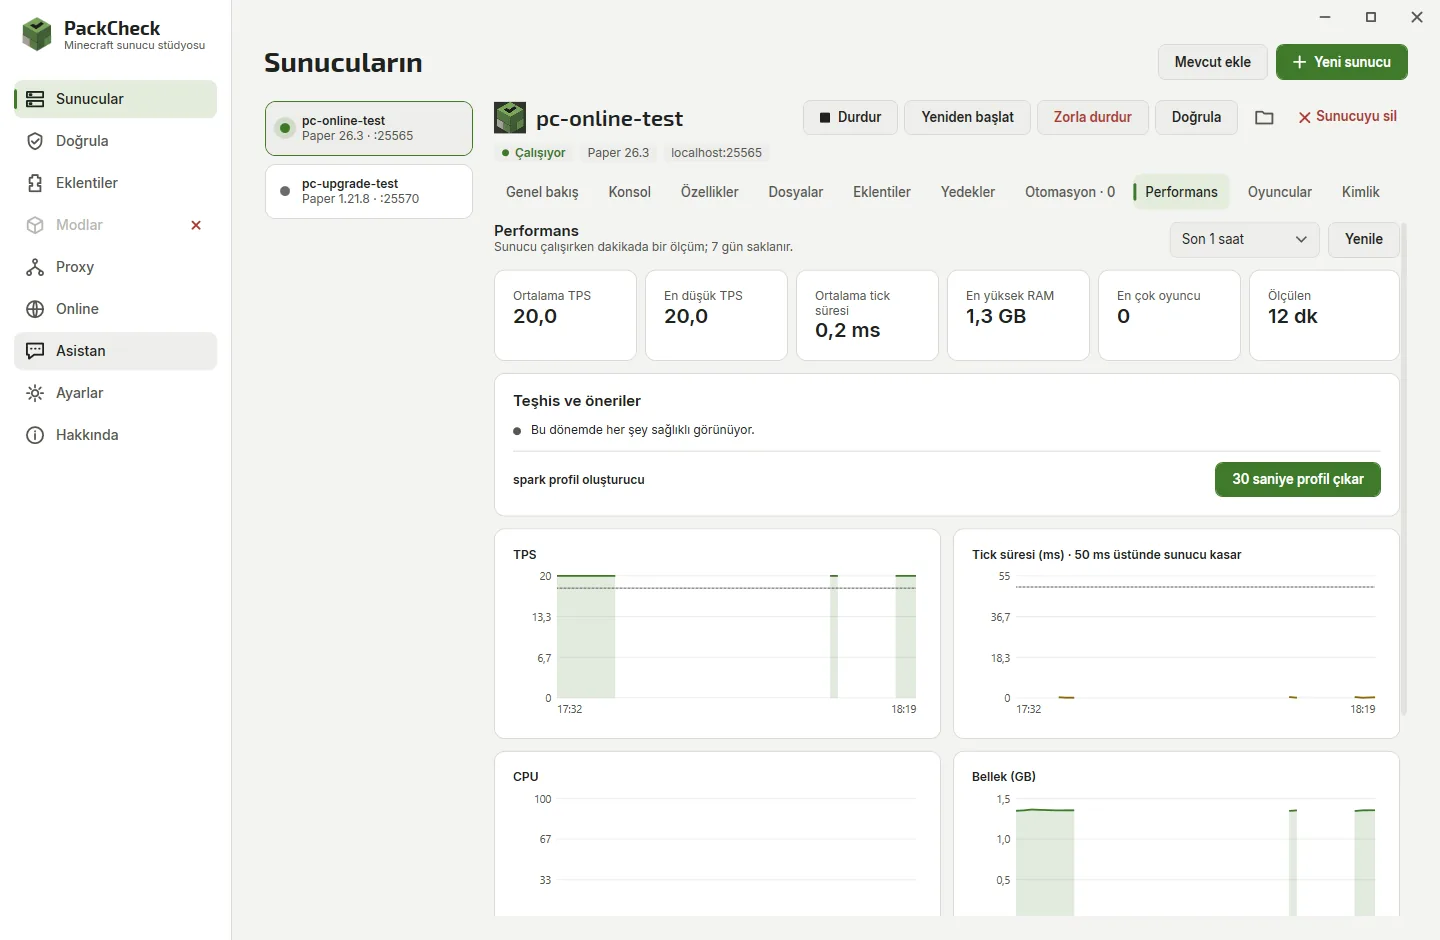
Task: Click the Yeniden başlat button
Action: point(968,117)
